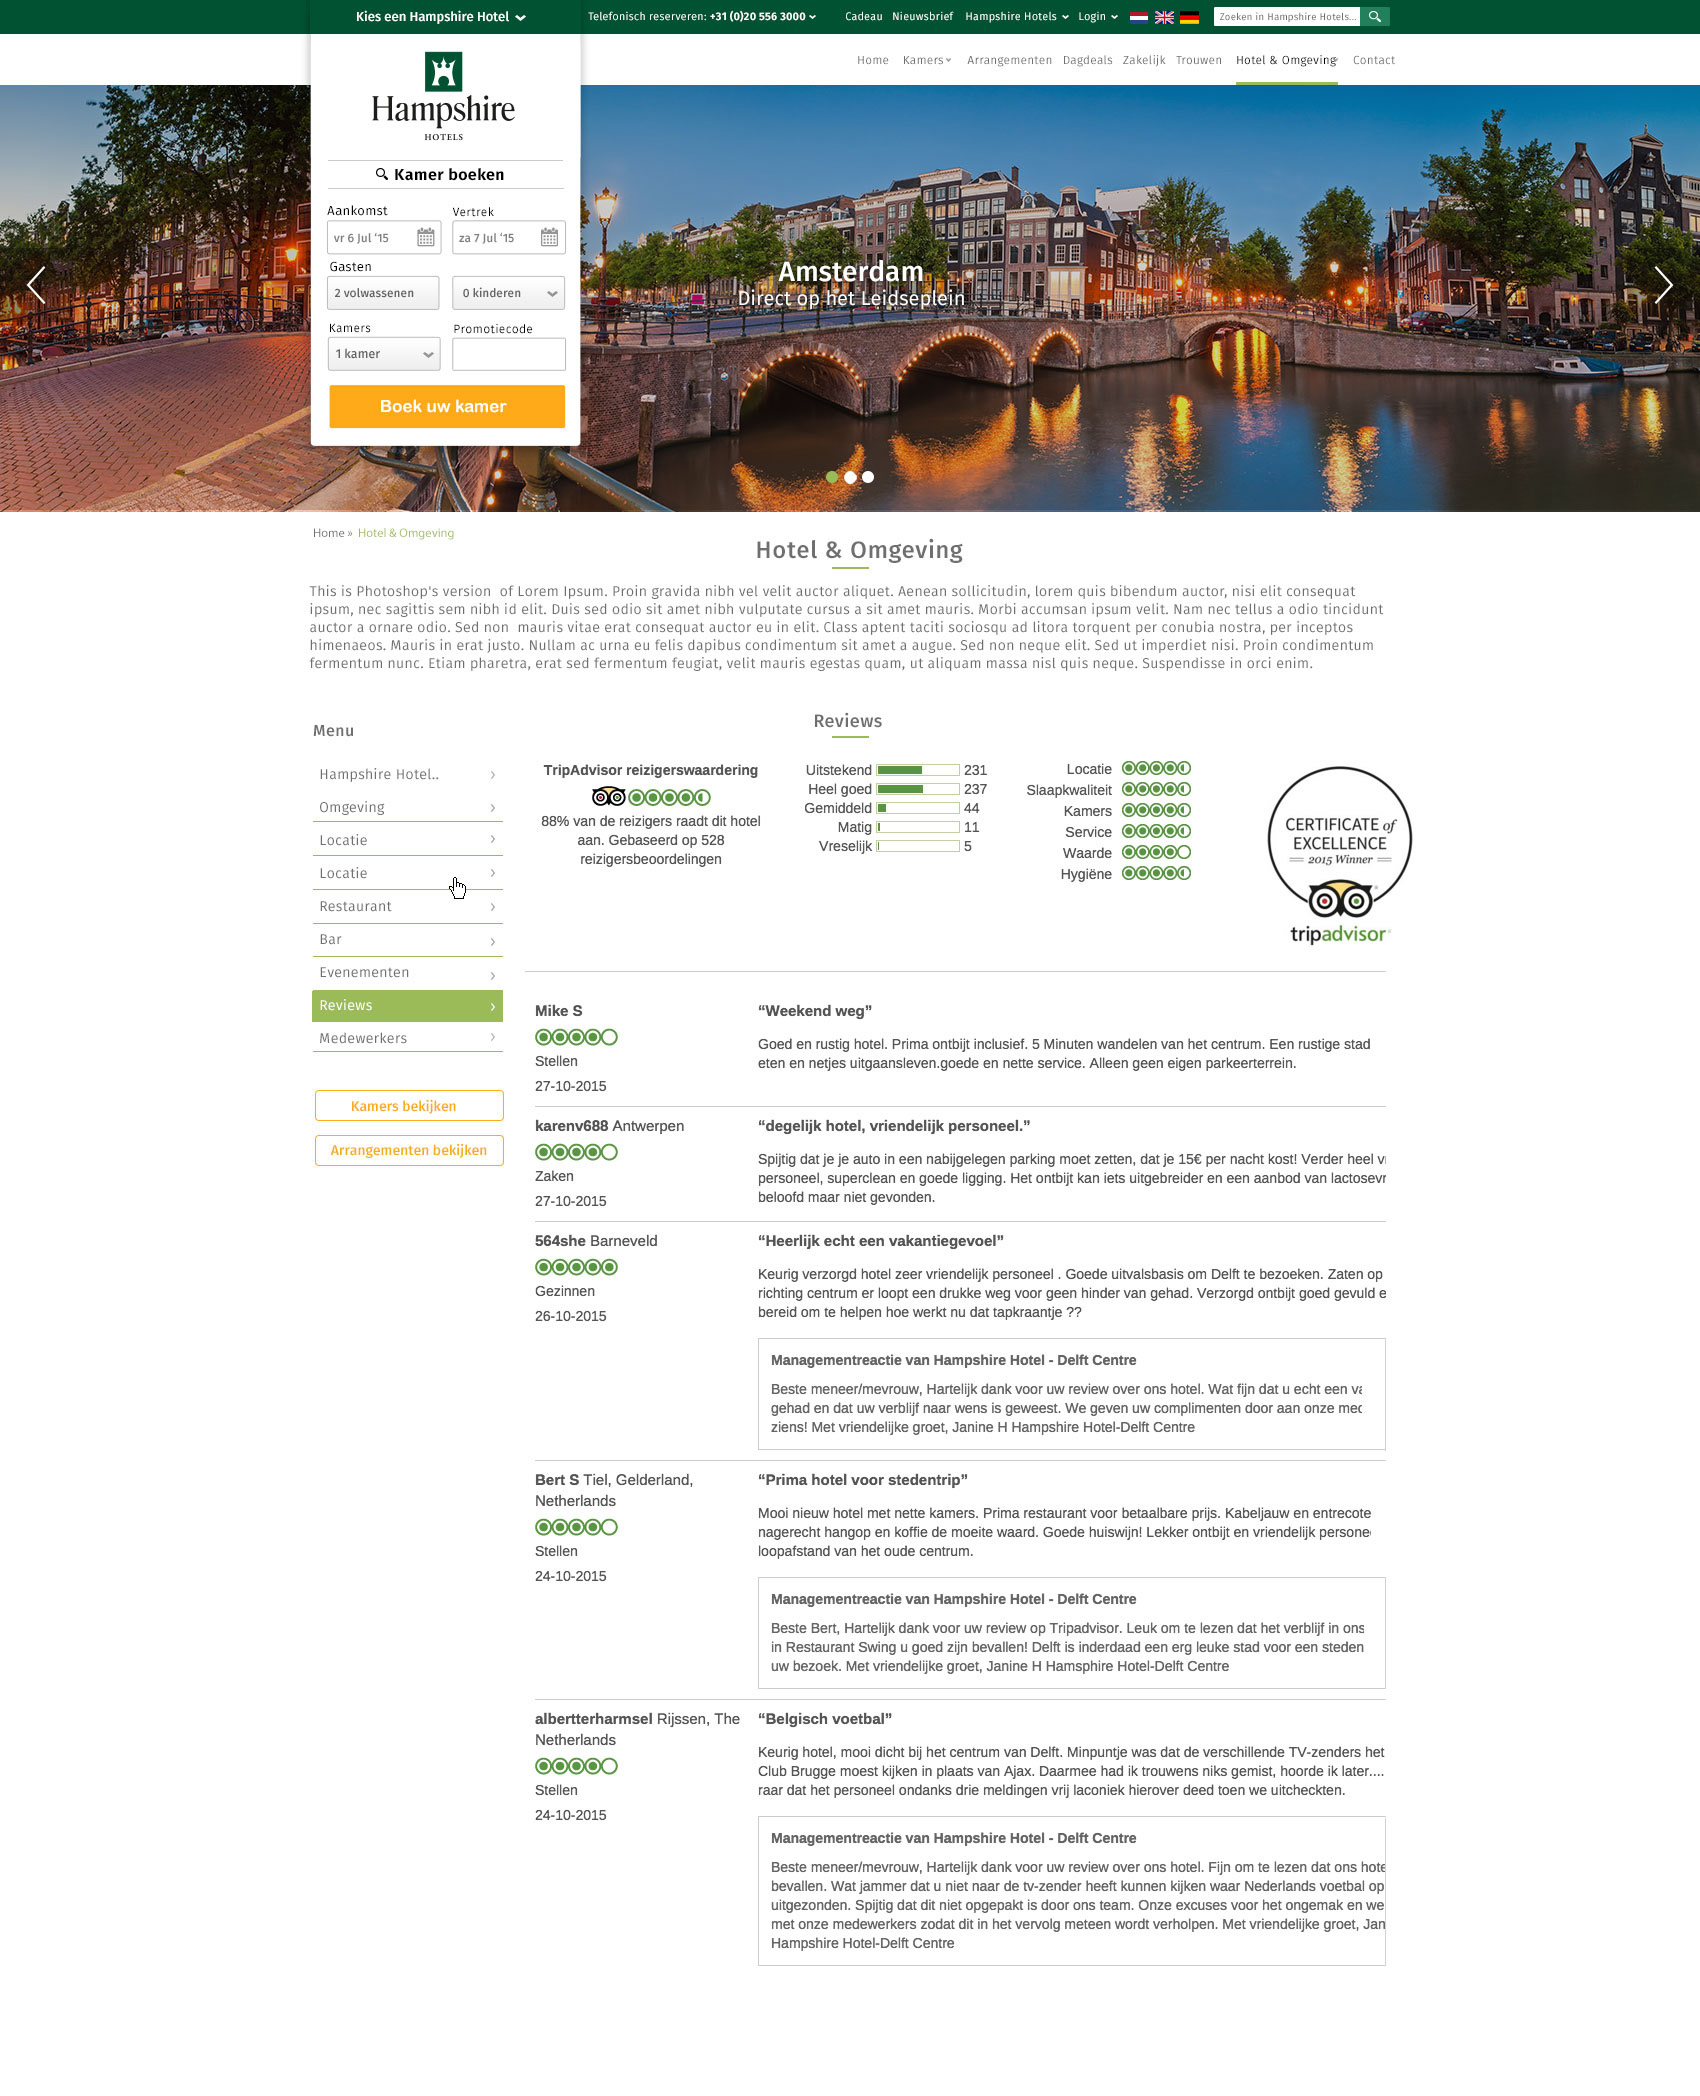Screen dimensions: 1700x2096
Task: Click the Boek uw kamer button
Action: click(x=447, y=406)
